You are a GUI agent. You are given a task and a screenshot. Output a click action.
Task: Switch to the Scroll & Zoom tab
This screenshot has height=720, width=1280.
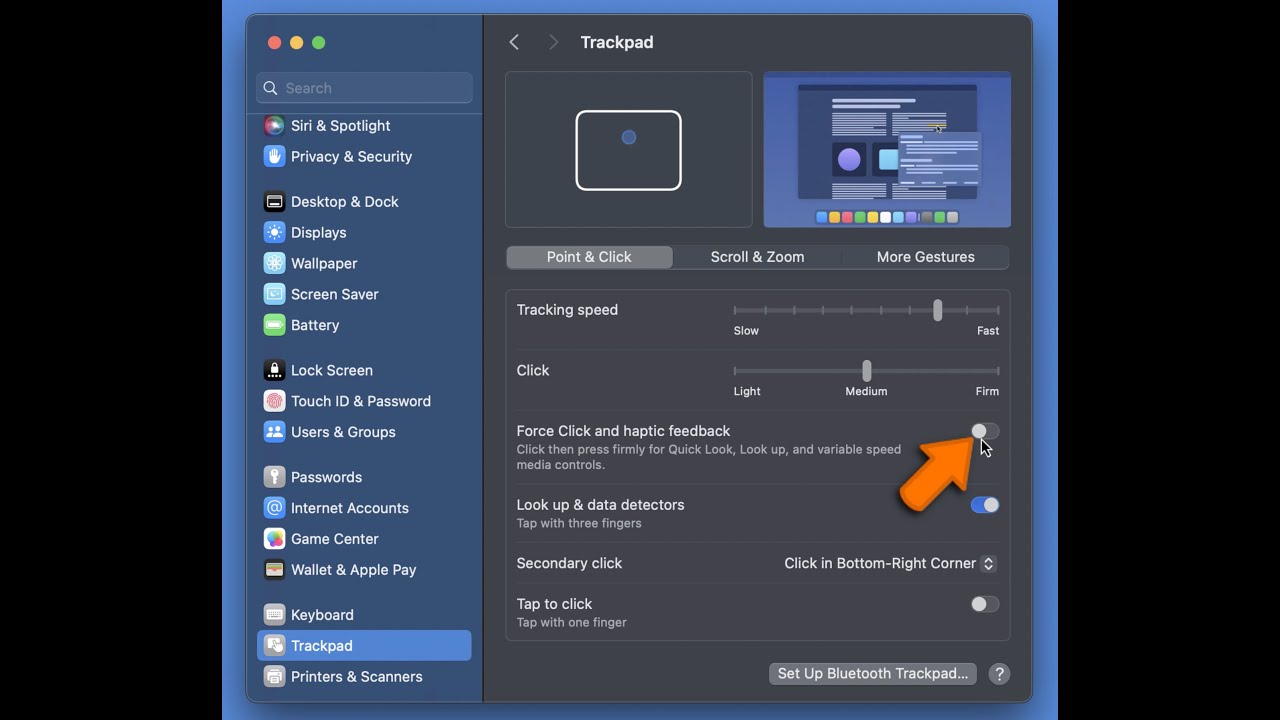757,257
